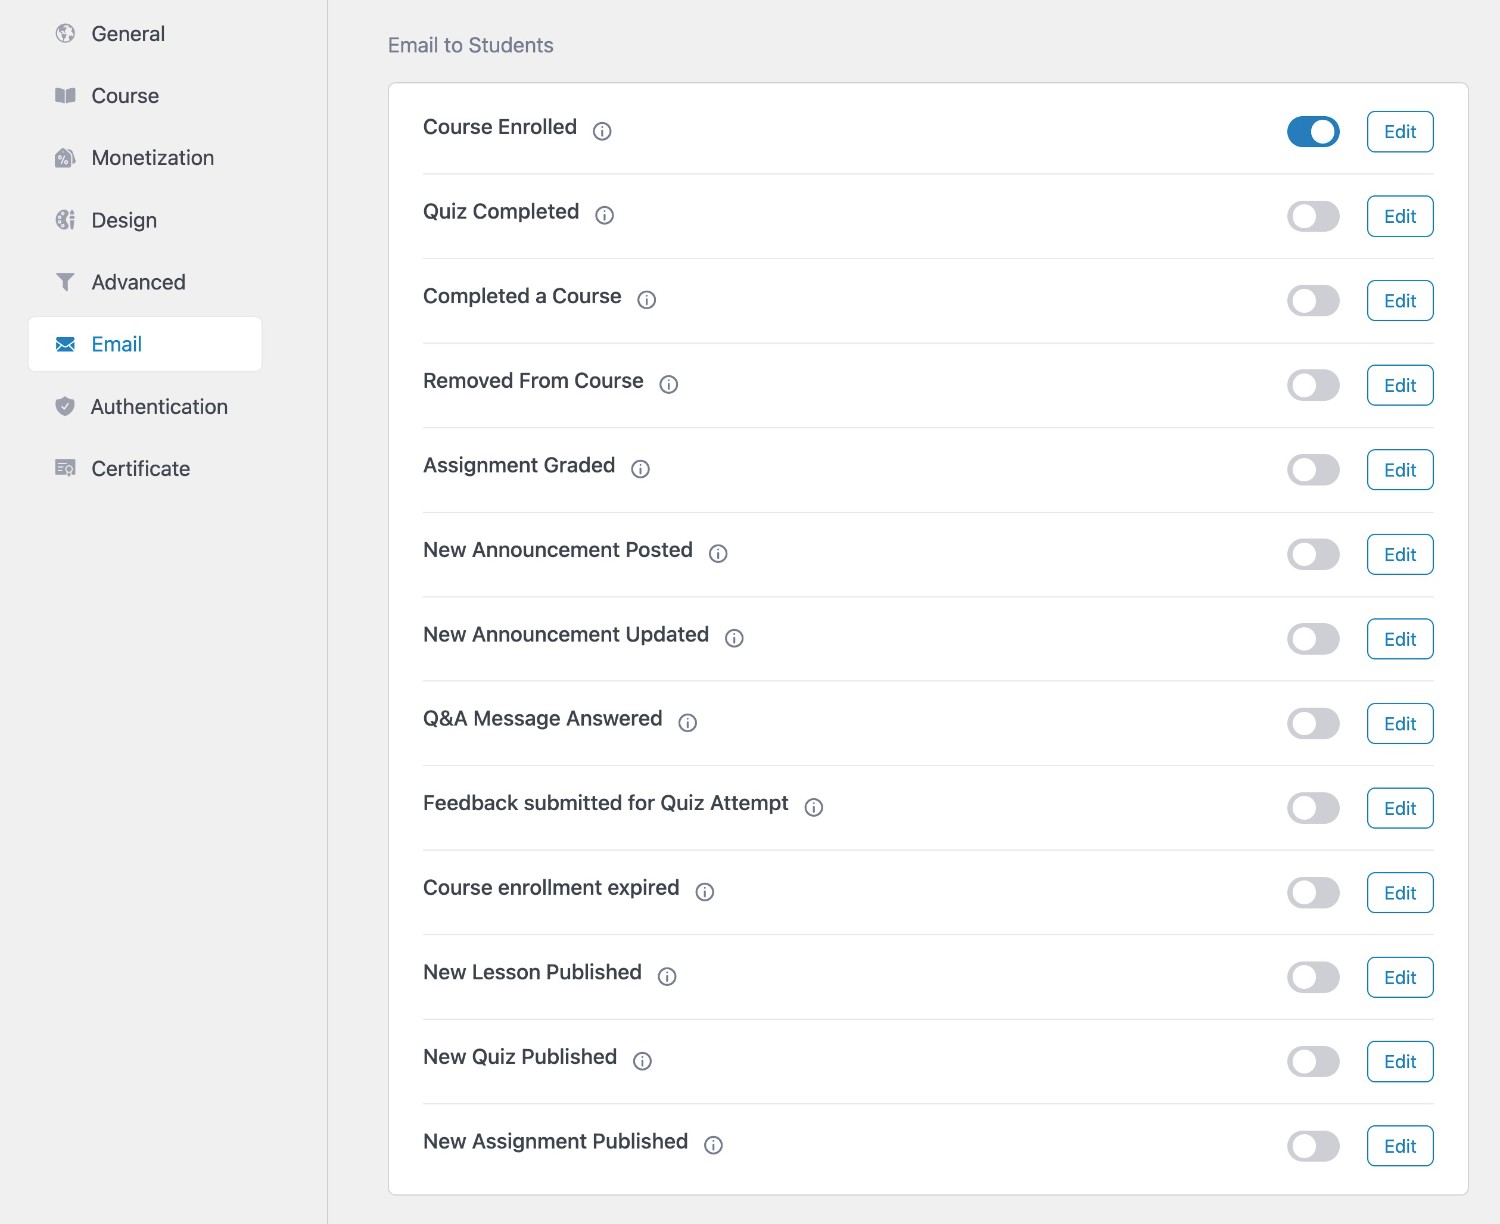Open Advanced settings tab

coord(145,282)
